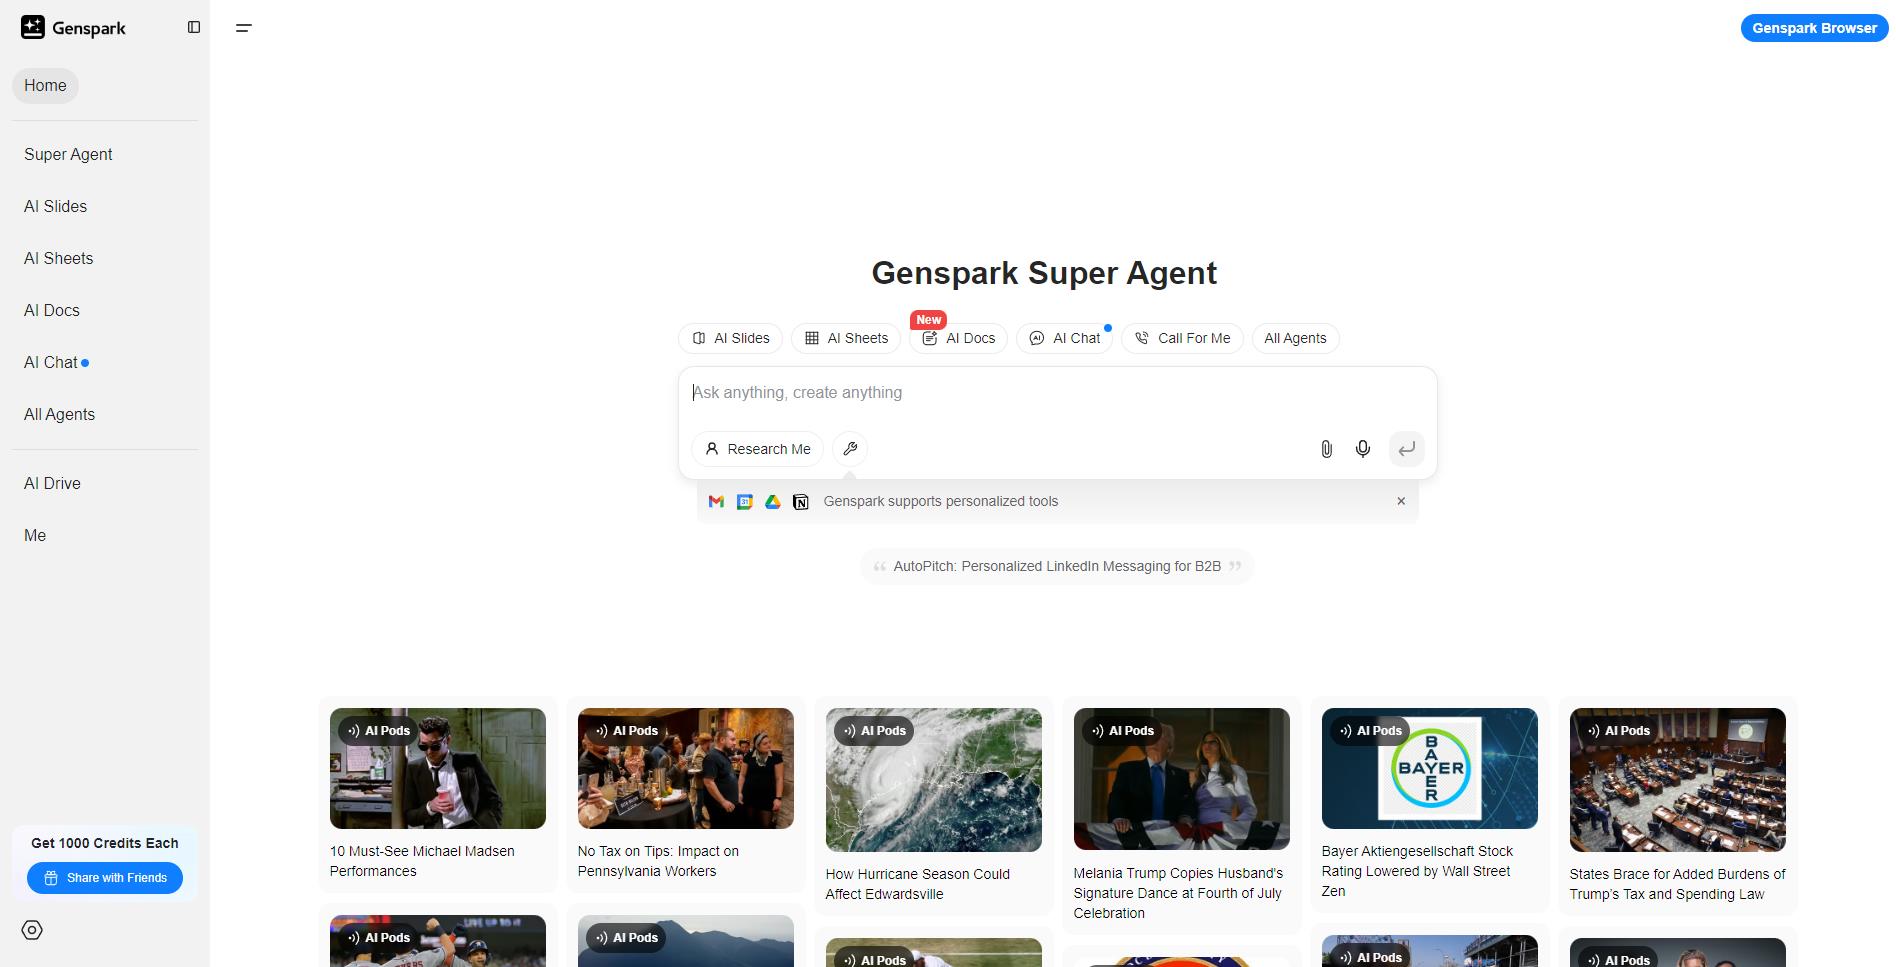
Task: Open the wrench tools icon
Action: coord(850,449)
